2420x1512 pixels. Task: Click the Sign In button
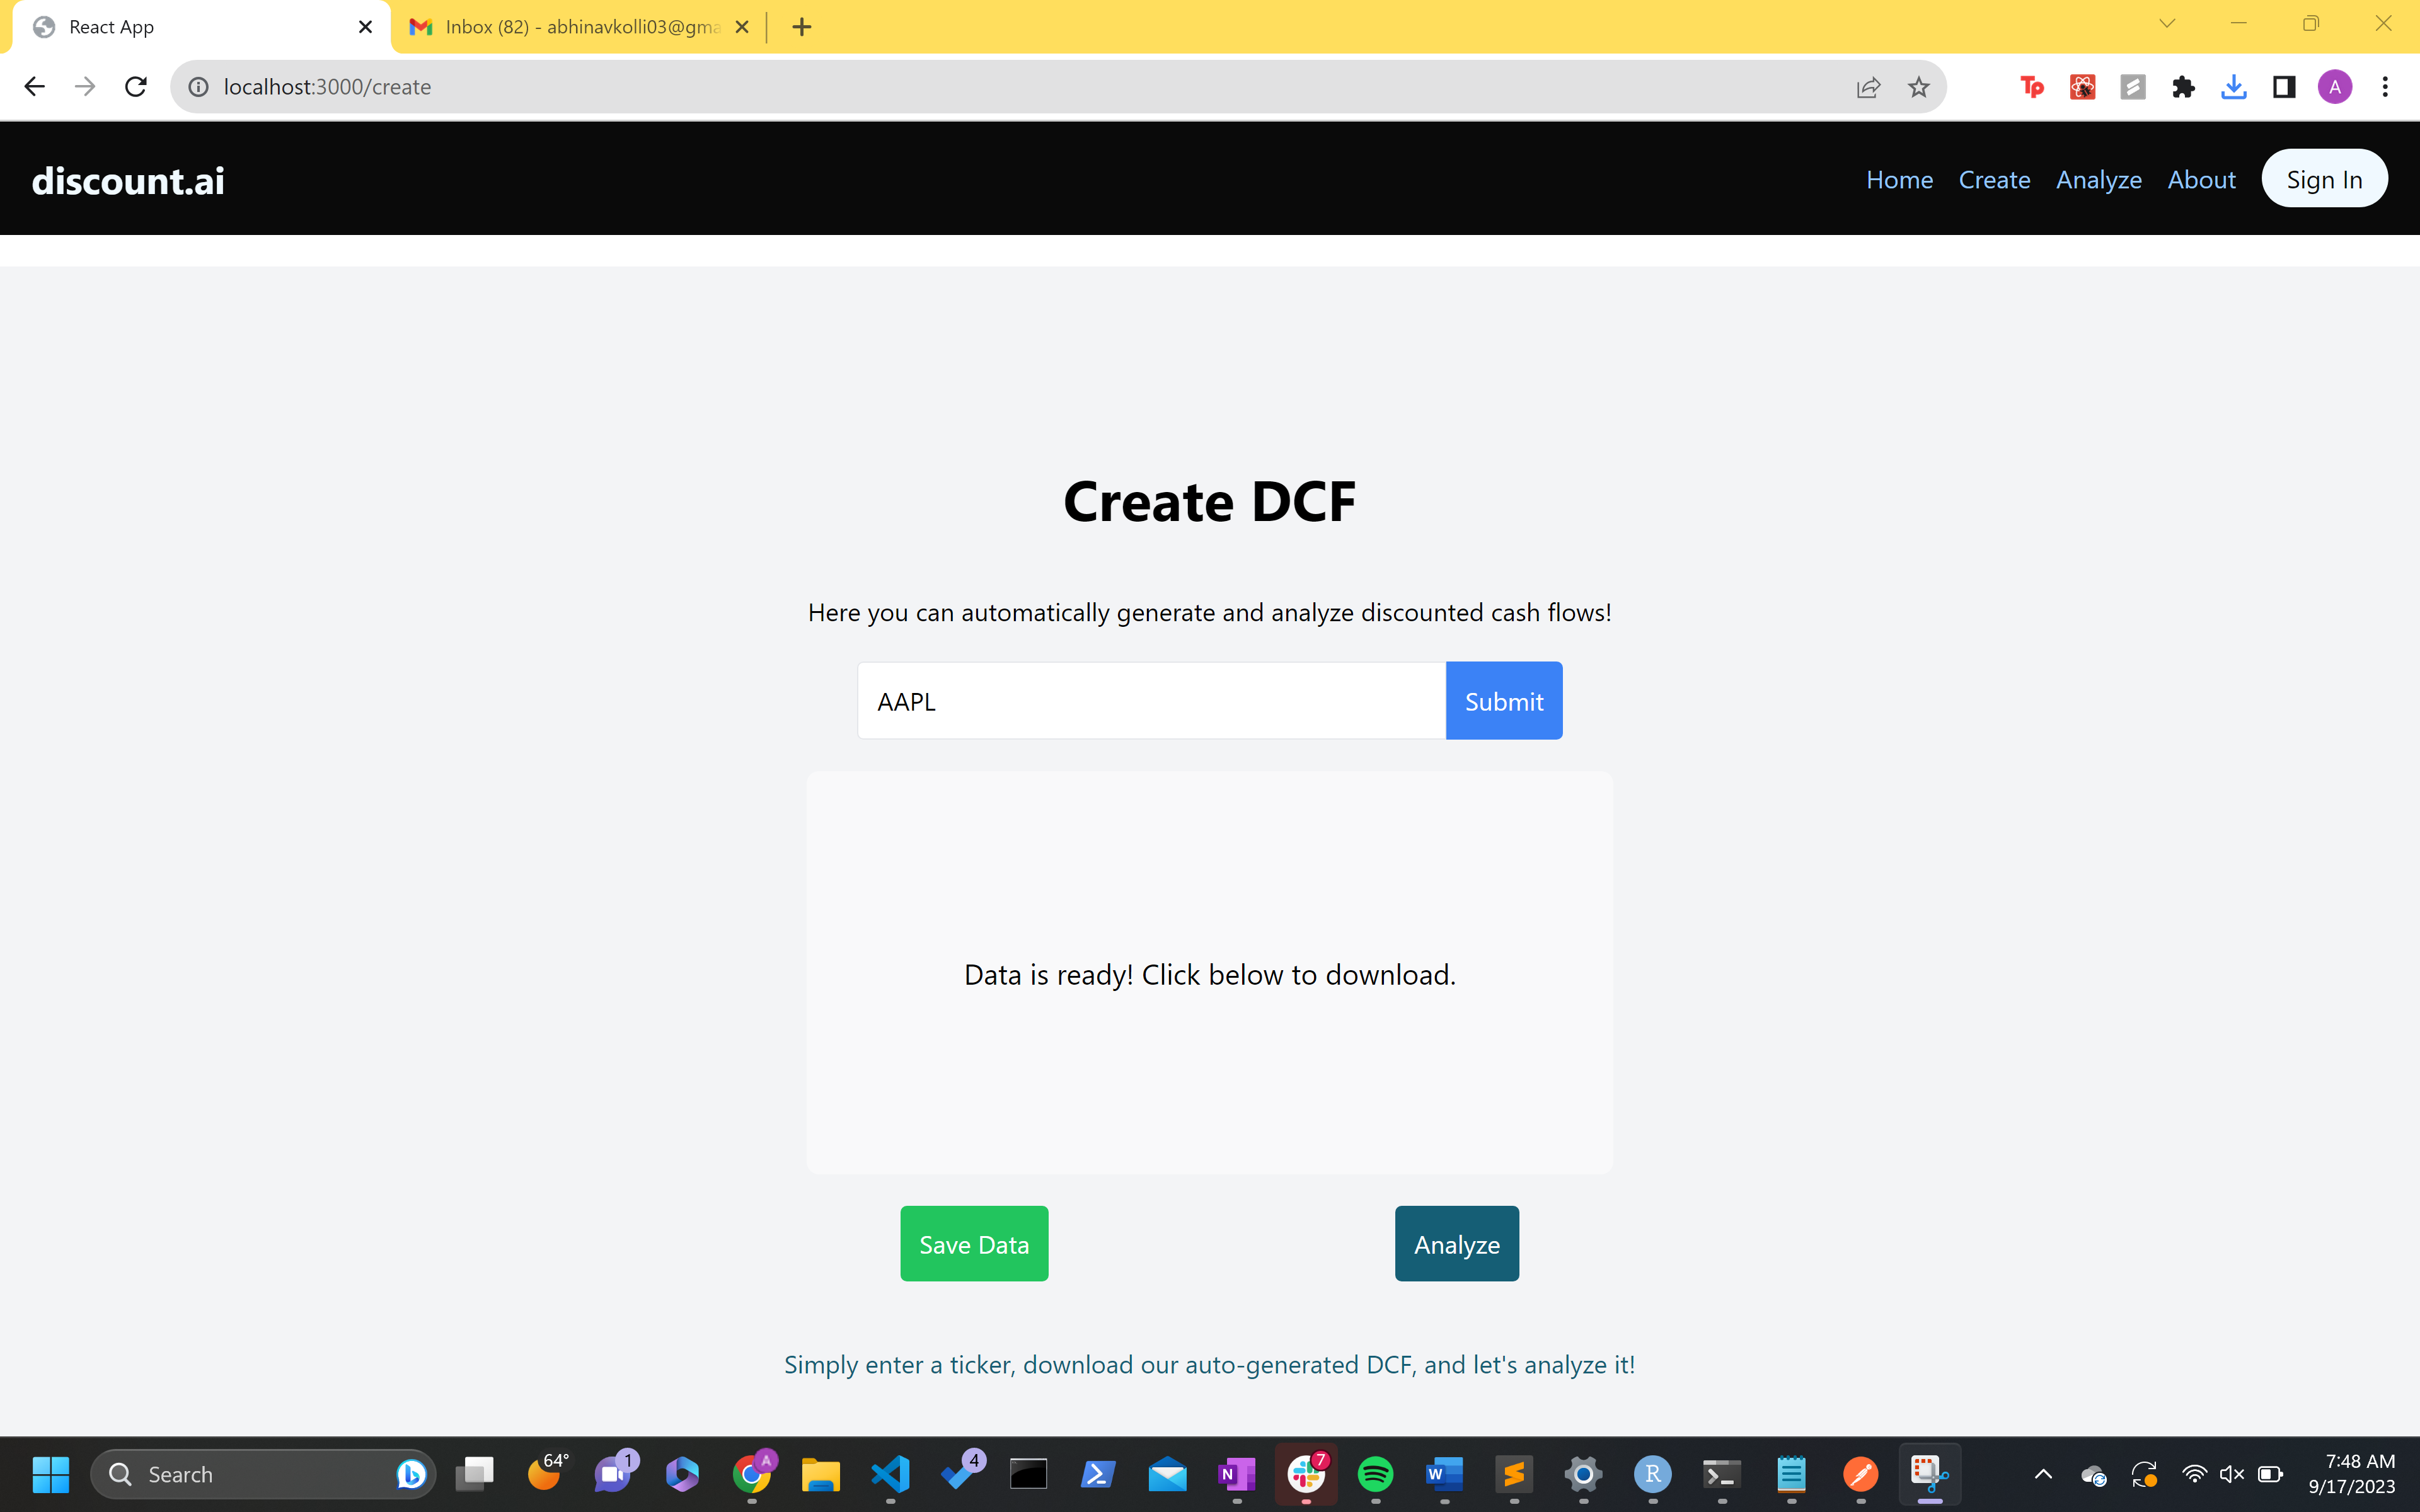click(x=2324, y=180)
